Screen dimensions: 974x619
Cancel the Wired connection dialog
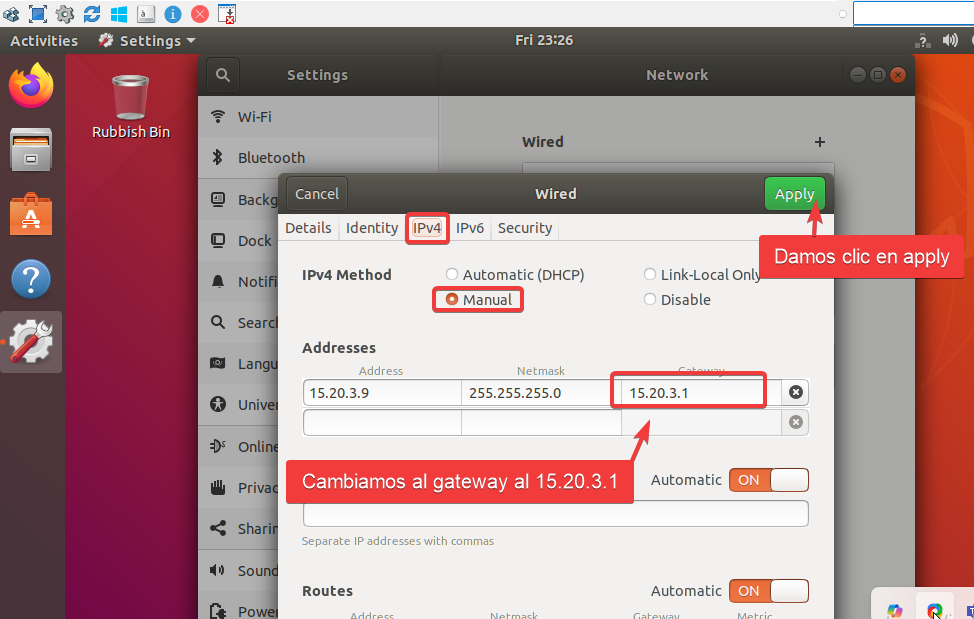(316, 194)
